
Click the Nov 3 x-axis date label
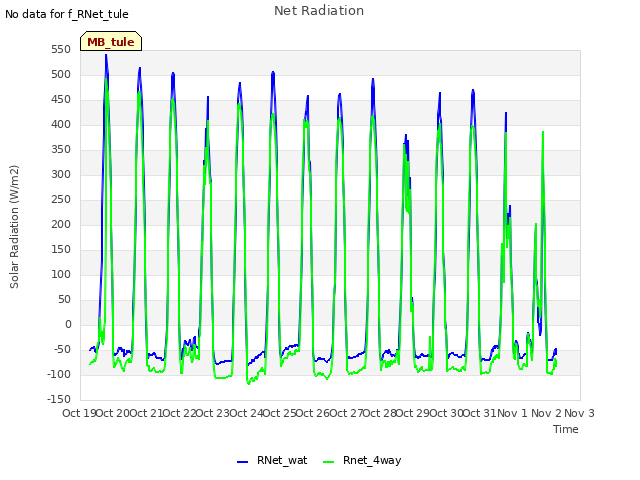coord(580,413)
